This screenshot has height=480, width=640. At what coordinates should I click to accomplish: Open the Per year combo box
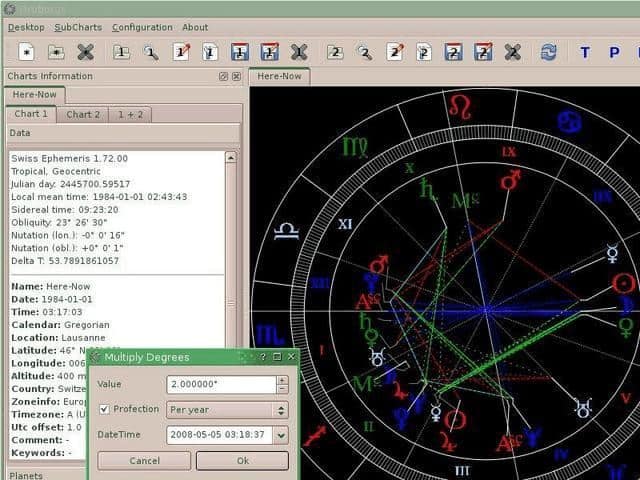click(227, 410)
